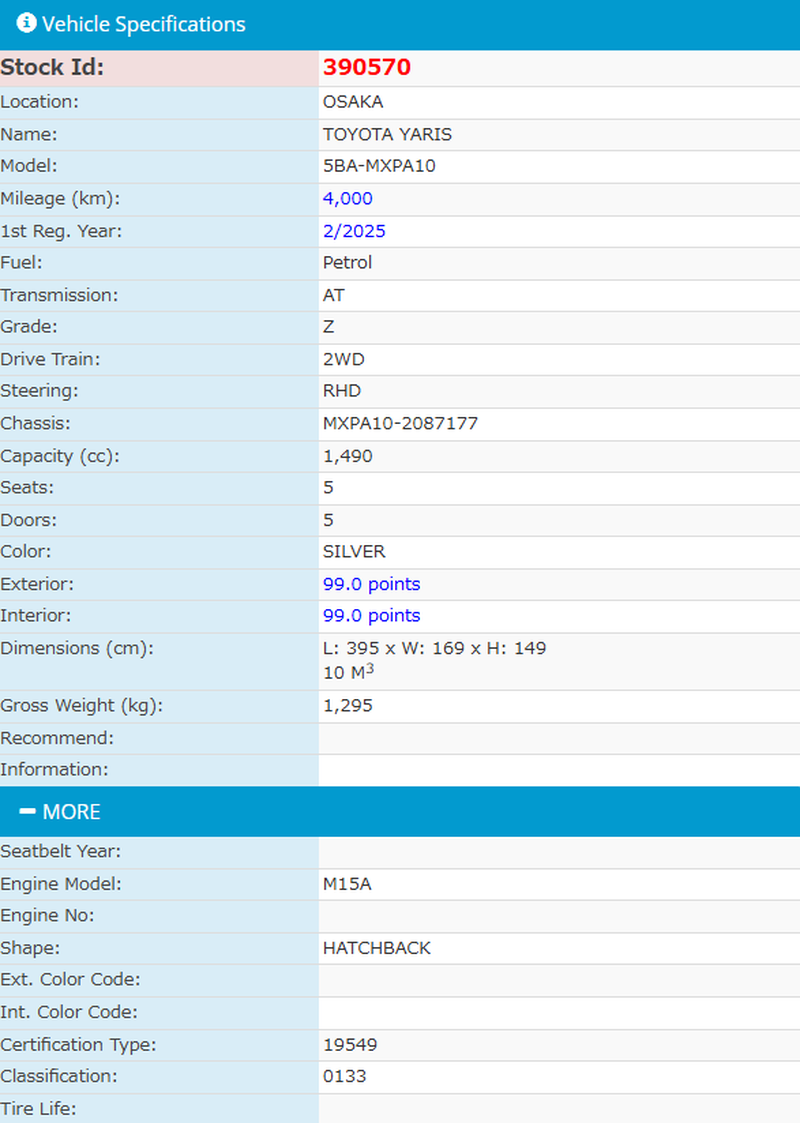
Task: Click the transmission value AT
Action: (334, 295)
